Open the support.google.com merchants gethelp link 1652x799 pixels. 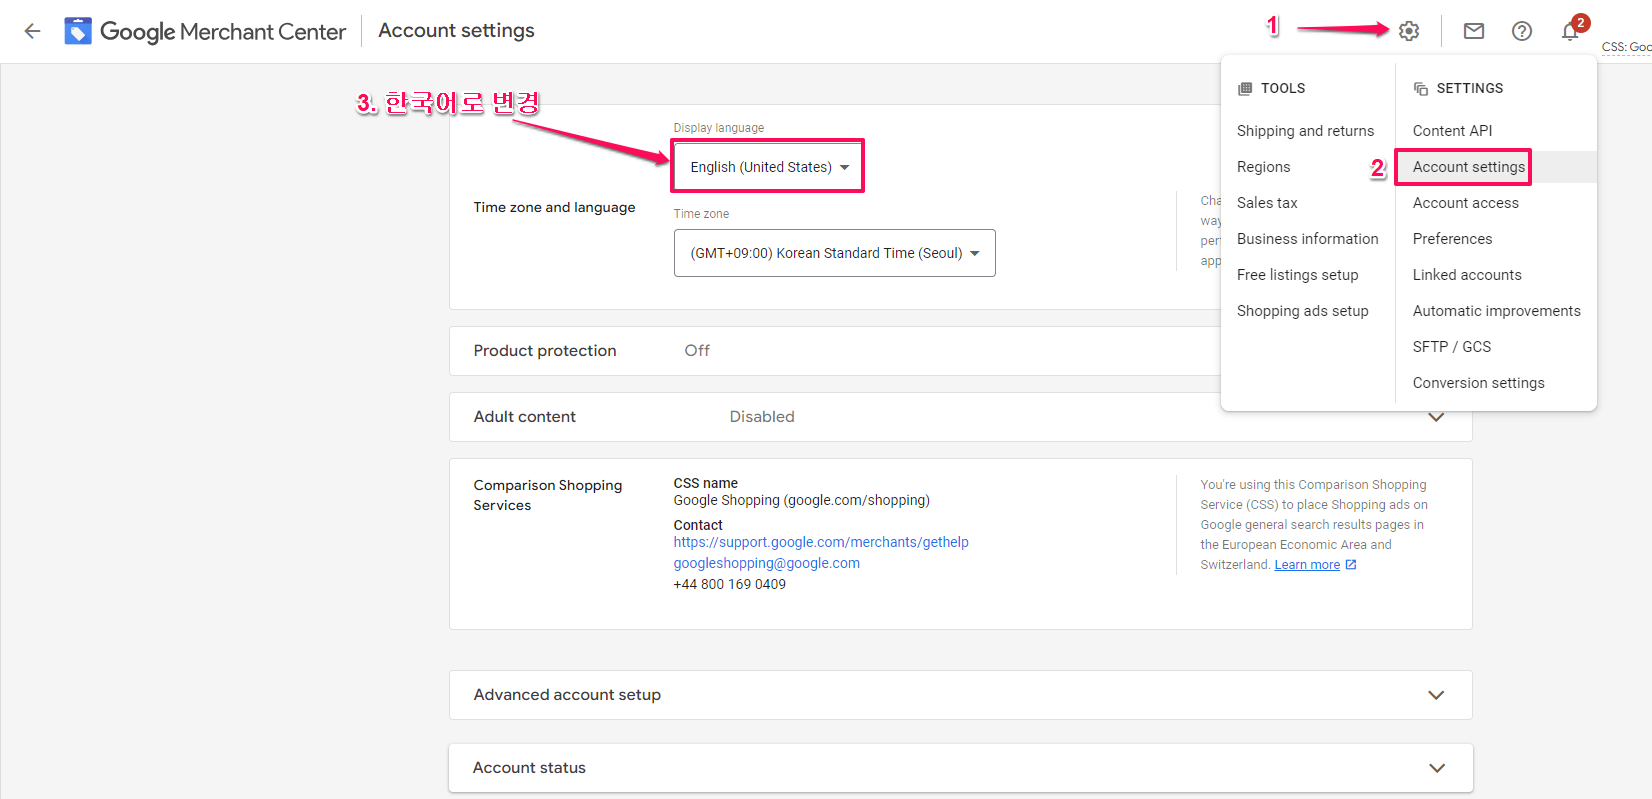[821, 542]
